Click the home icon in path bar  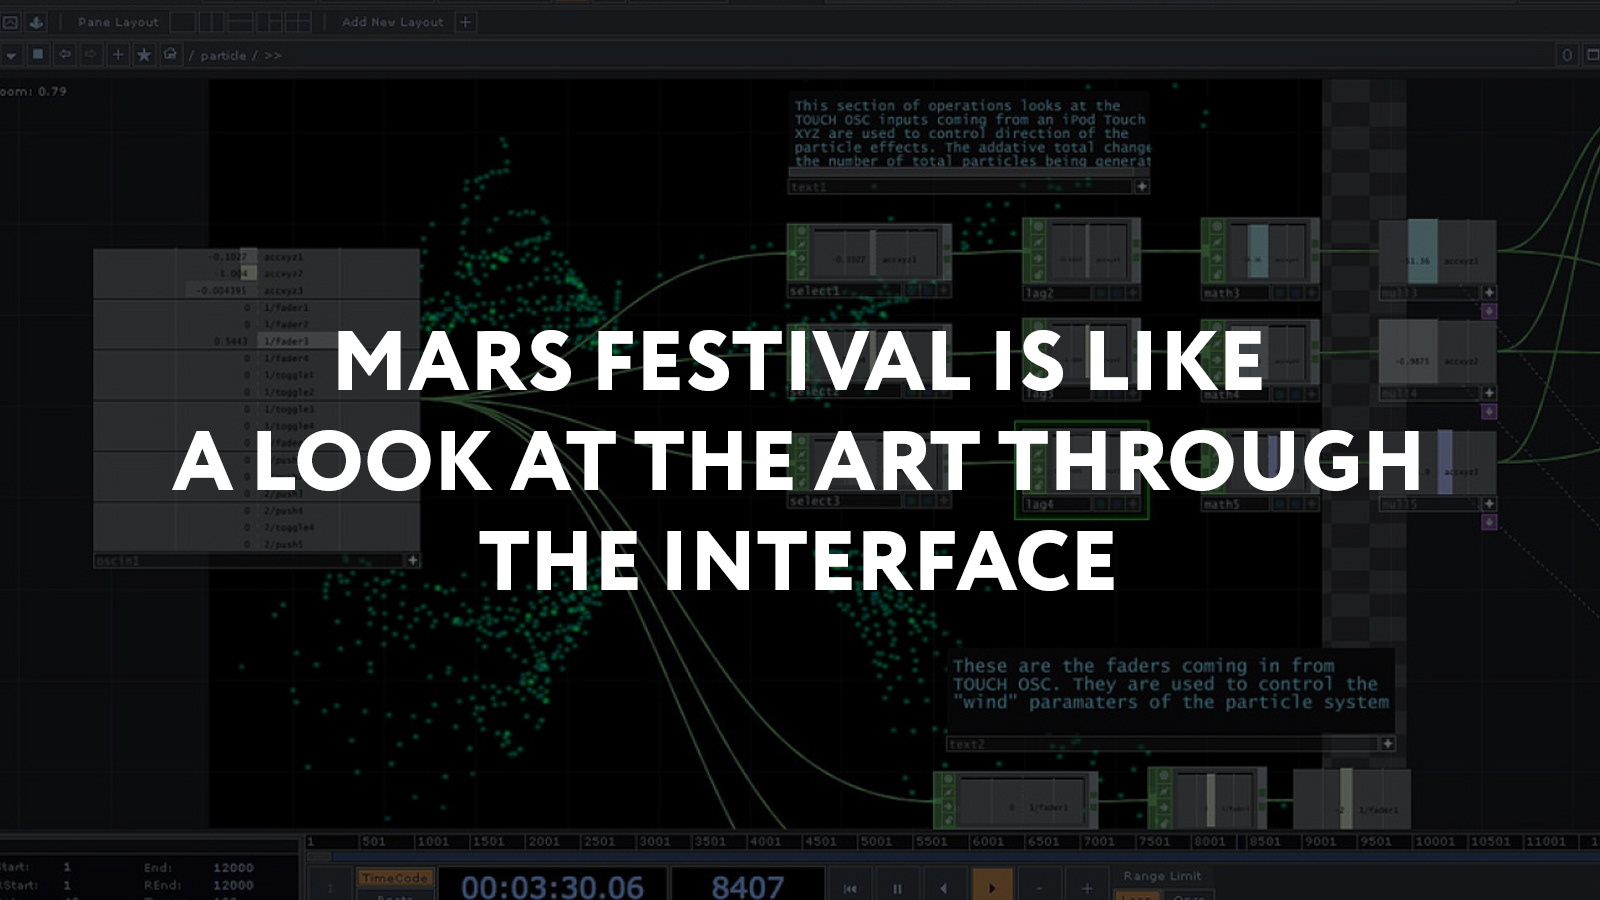(x=170, y=54)
